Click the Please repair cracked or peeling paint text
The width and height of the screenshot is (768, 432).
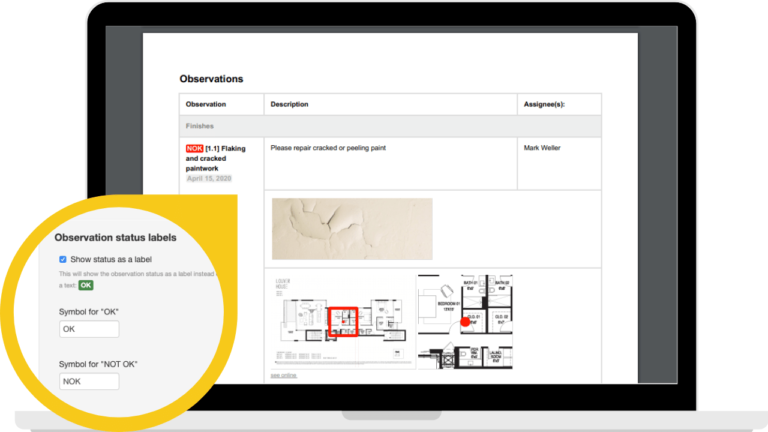pos(328,148)
